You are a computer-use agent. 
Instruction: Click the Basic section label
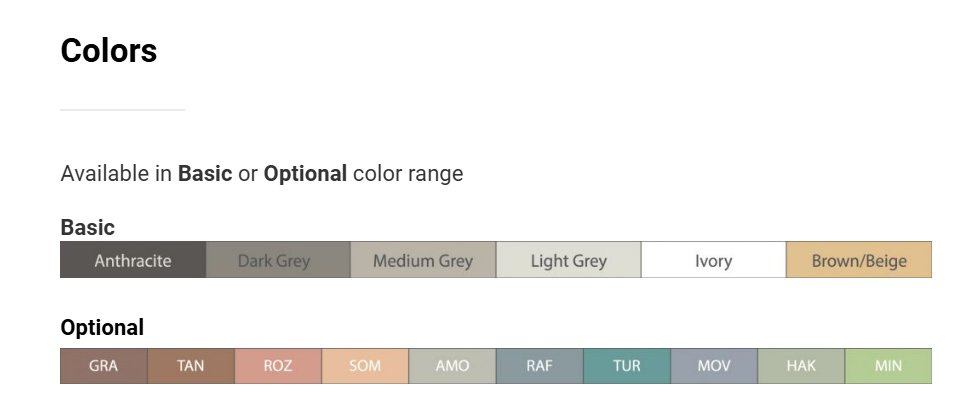88,227
